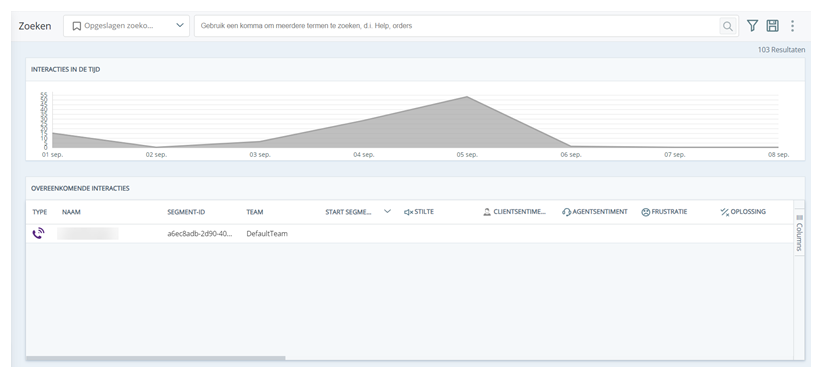Click the phone call type icon

(38, 234)
